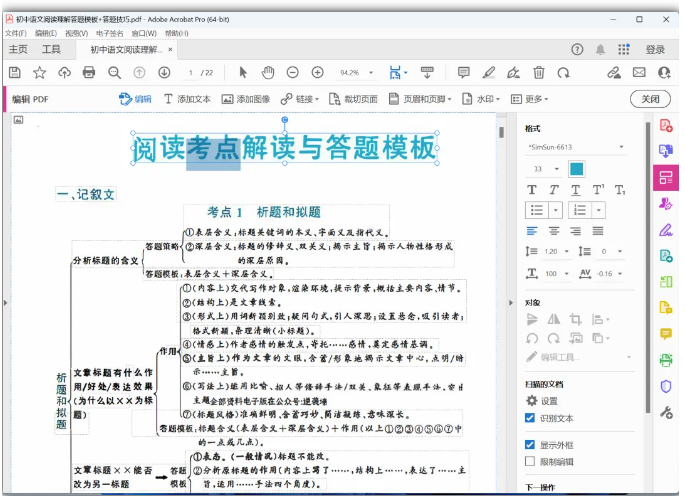Apply italic text style
Screen dimensions: 685x496
[x=554, y=190]
